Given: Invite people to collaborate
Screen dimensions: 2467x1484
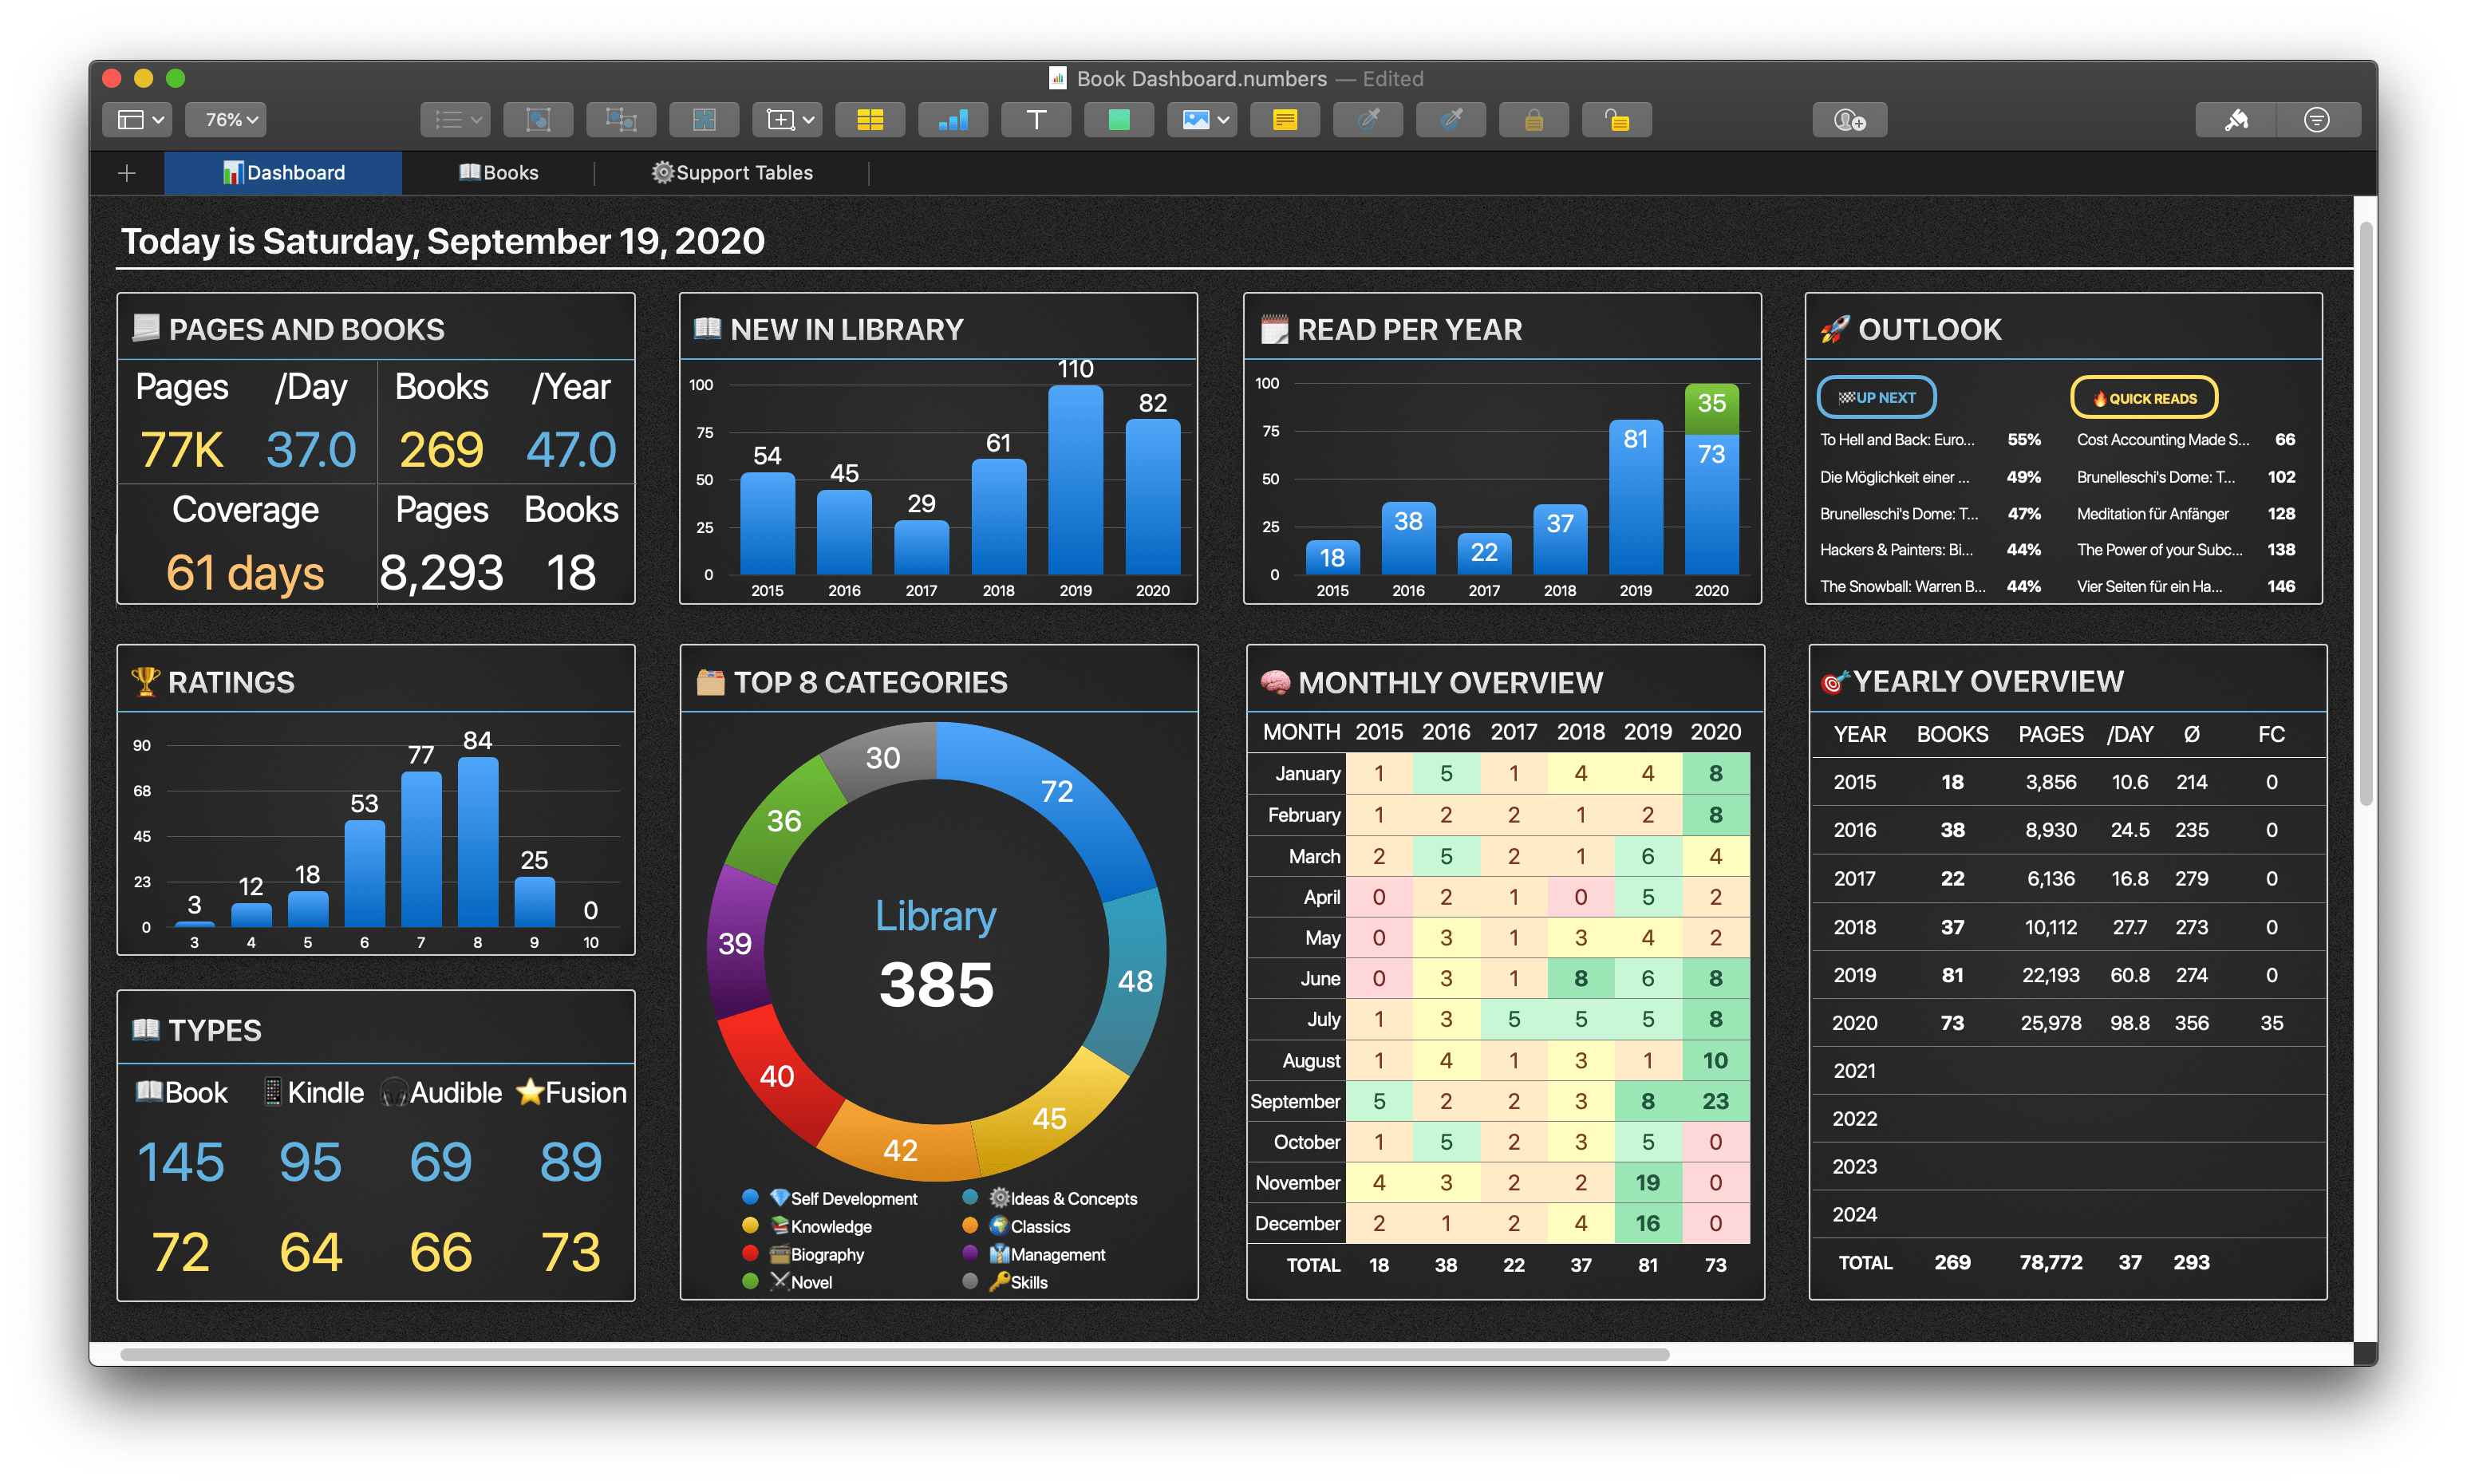Looking at the screenshot, I should [1849, 119].
